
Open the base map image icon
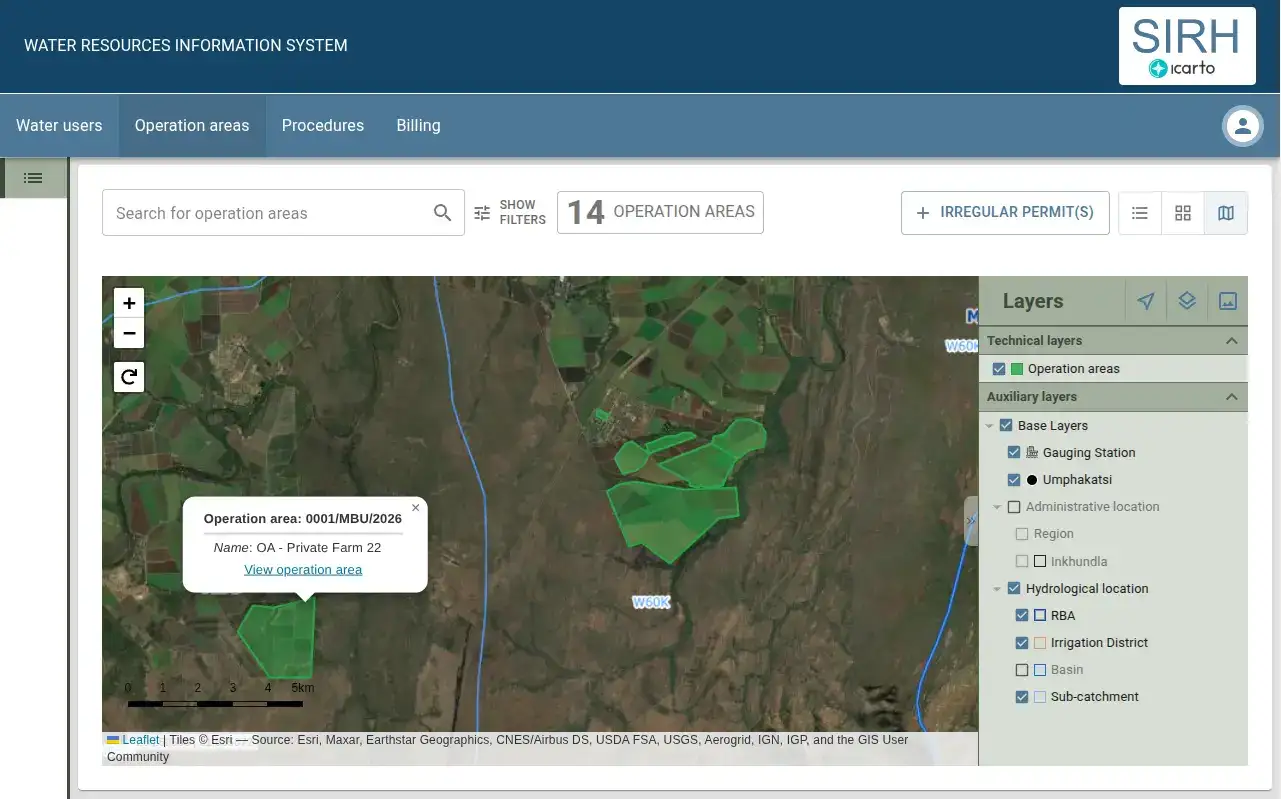[x=1228, y=301]
